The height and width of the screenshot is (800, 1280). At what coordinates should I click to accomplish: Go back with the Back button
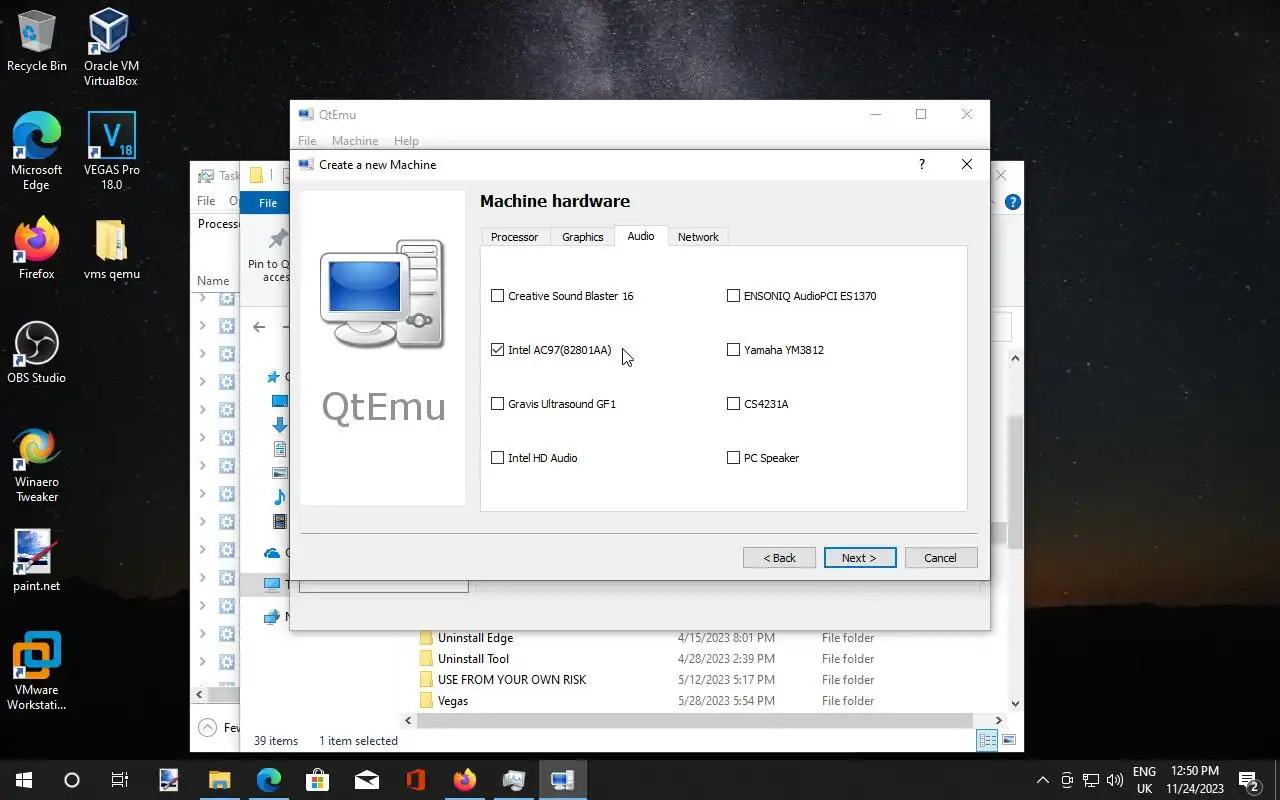click(779, 558)
